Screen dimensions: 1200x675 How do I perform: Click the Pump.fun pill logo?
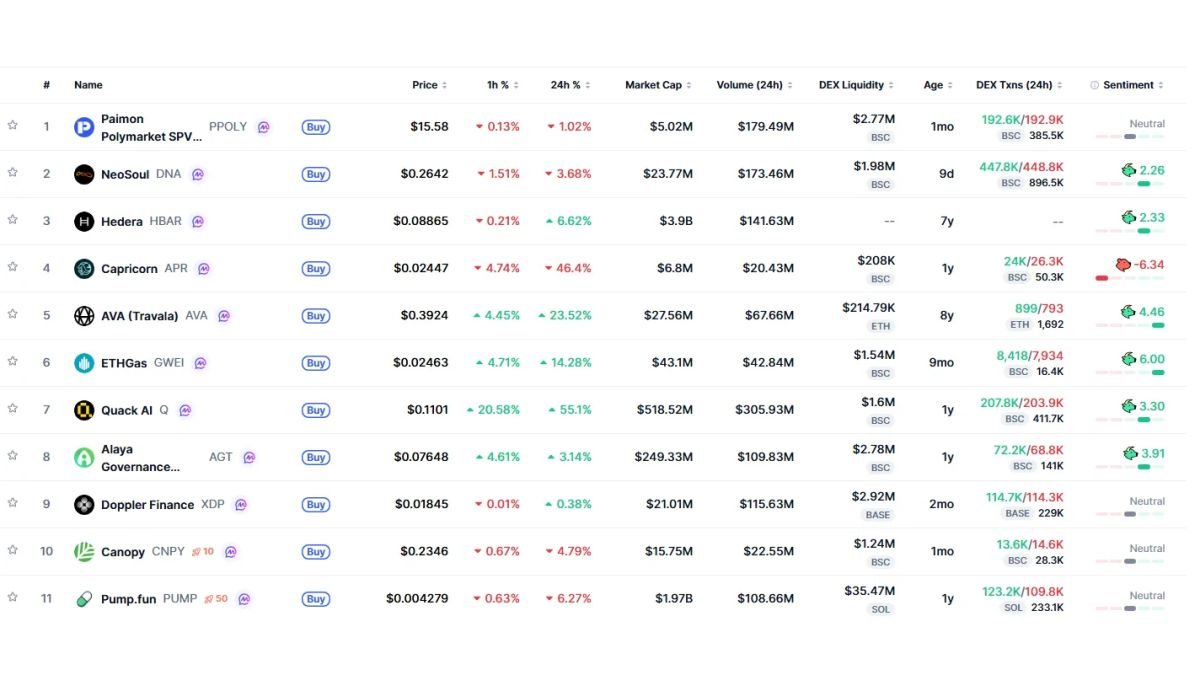(x=84, y=599)
